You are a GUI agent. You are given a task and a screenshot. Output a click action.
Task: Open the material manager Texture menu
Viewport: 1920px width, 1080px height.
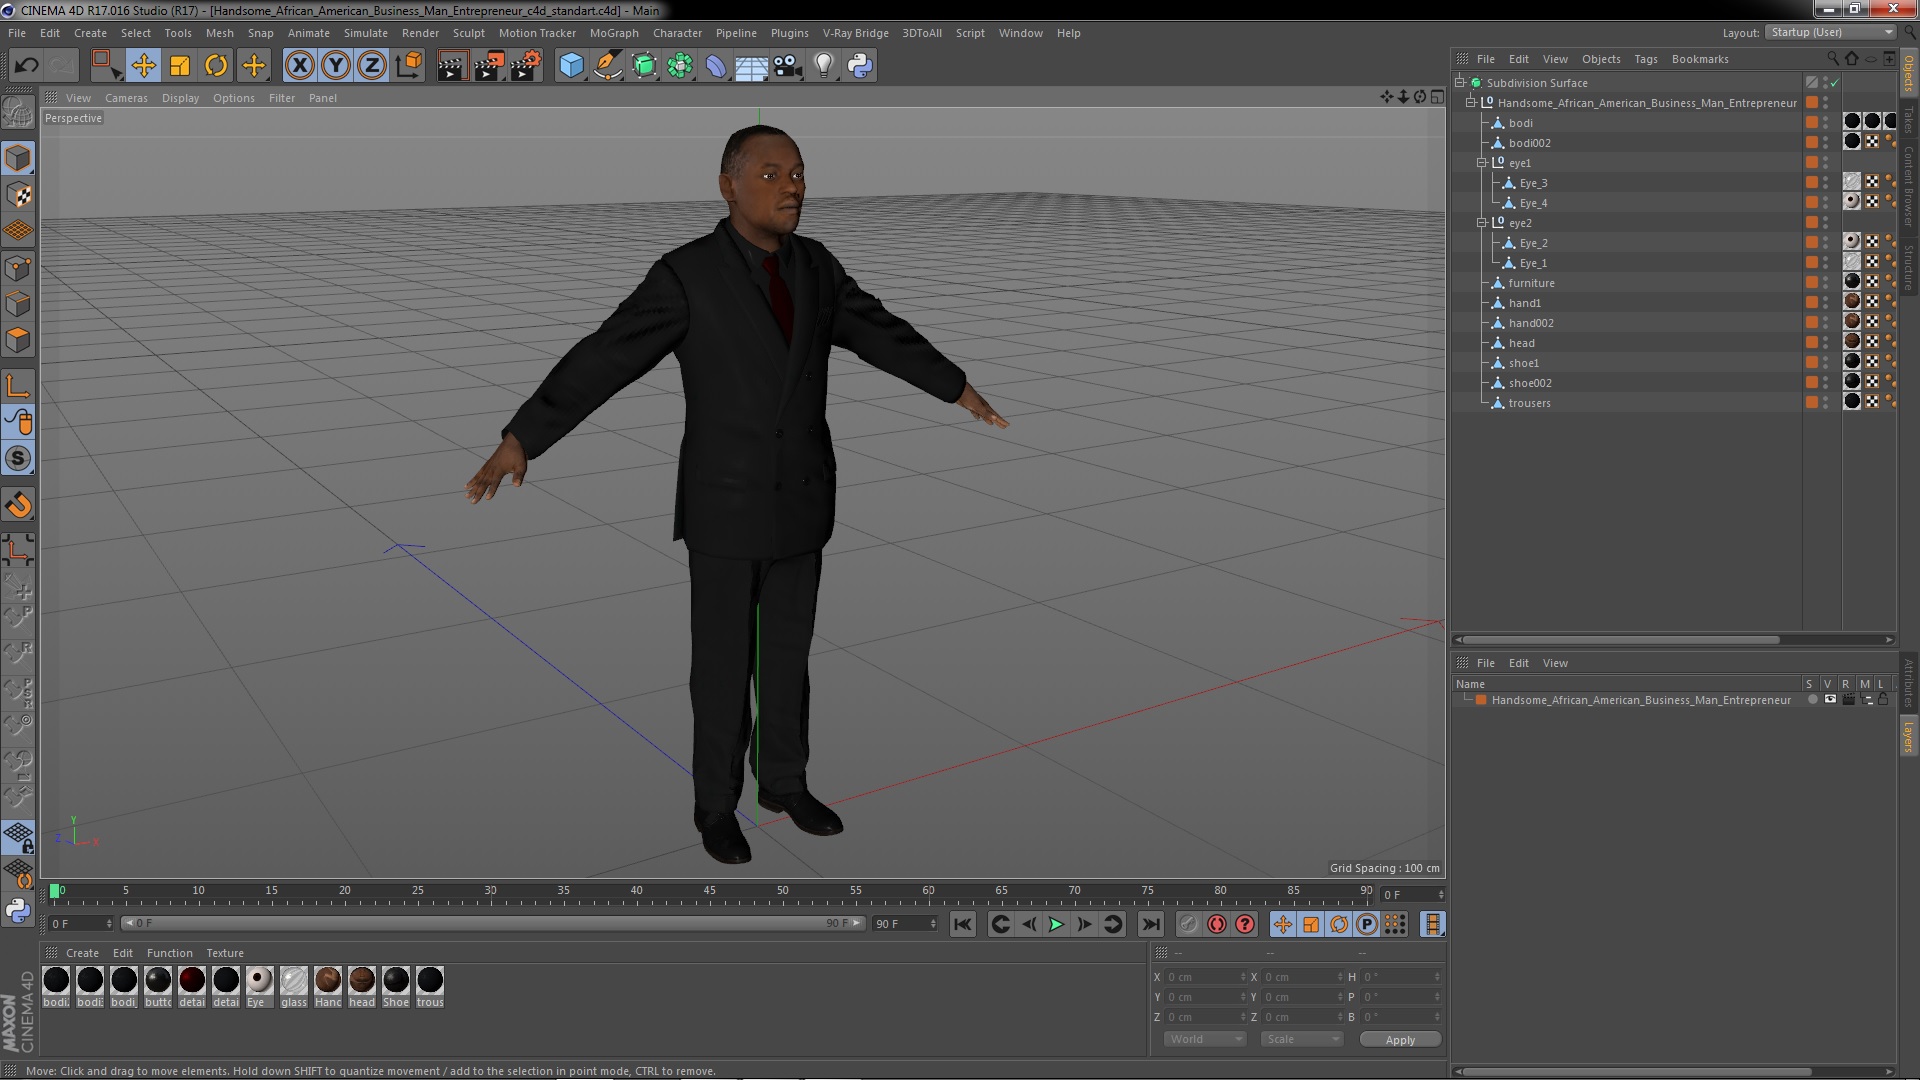click(x=225, y=953)
